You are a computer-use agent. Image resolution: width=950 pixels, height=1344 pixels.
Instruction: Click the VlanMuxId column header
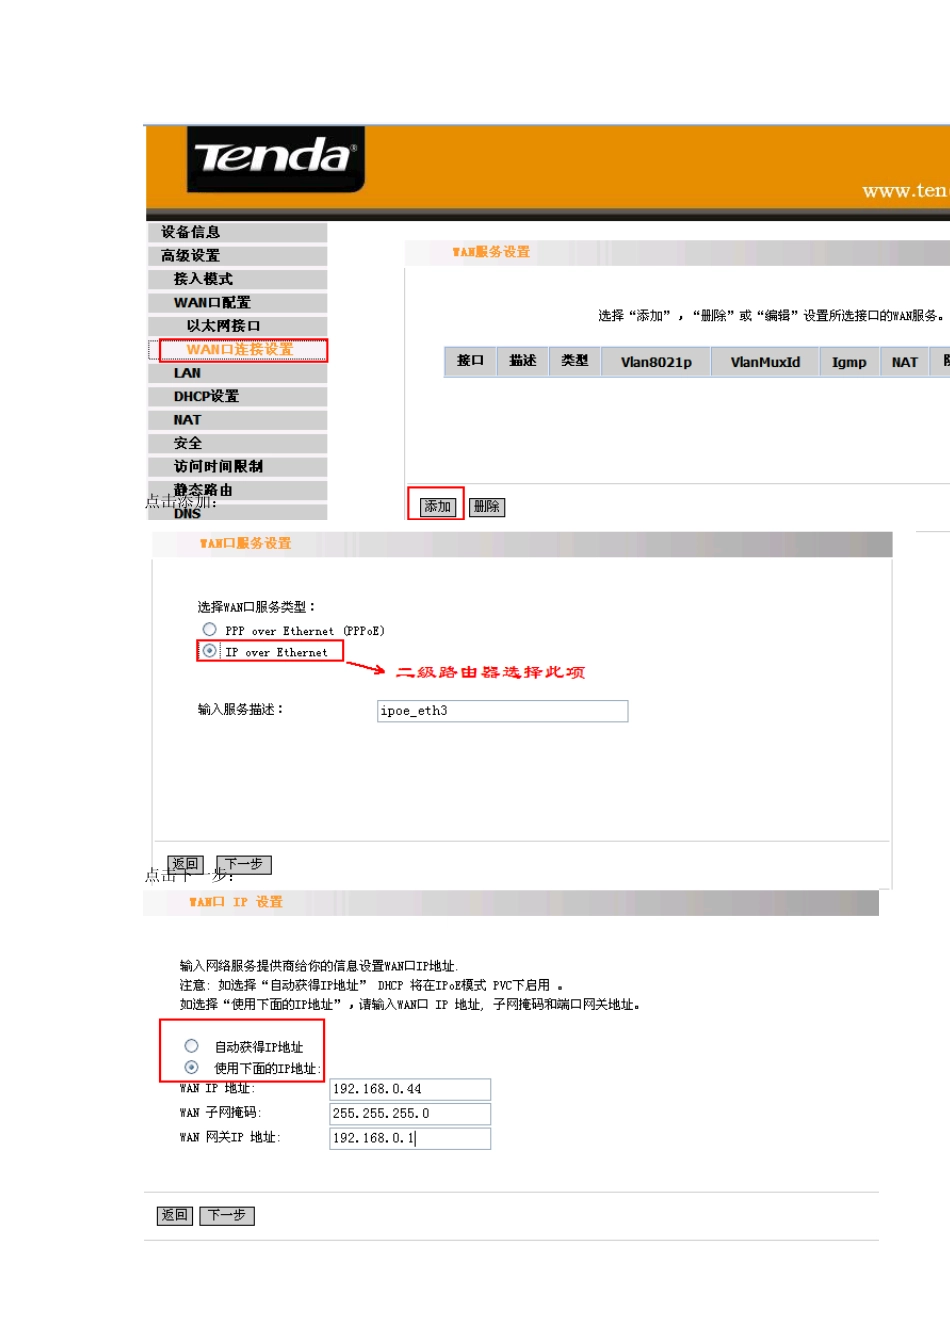(x=765, y=362)
